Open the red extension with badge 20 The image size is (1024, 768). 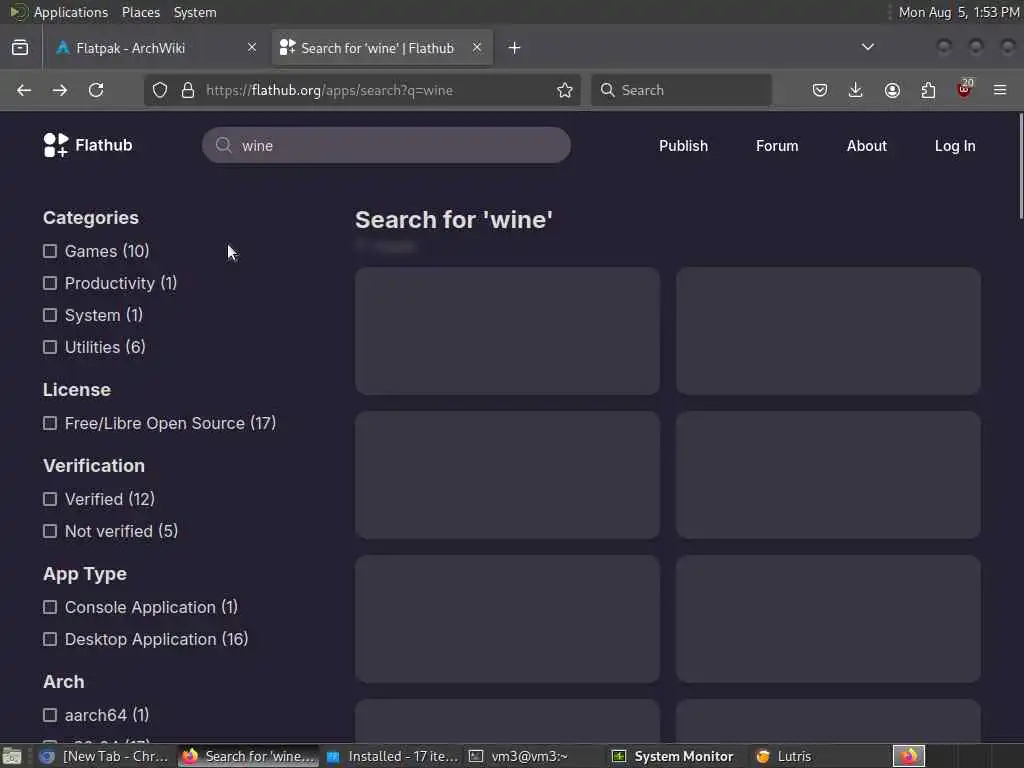[x=965, y=89]
